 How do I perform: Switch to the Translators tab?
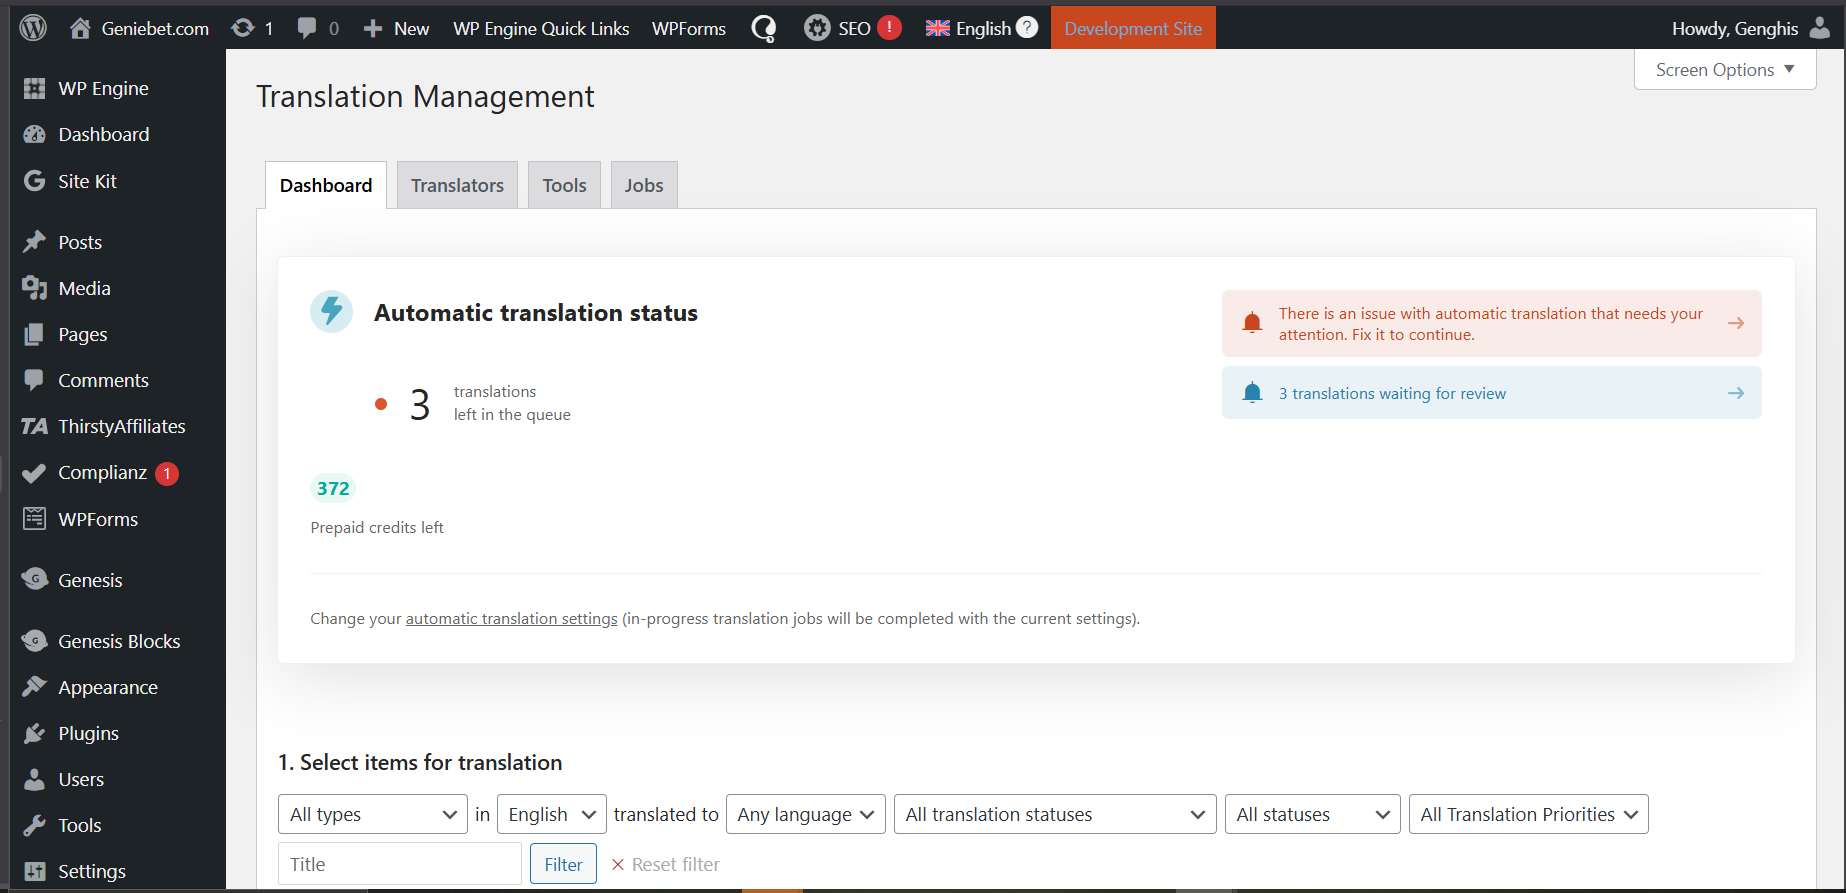pos(457,185)
